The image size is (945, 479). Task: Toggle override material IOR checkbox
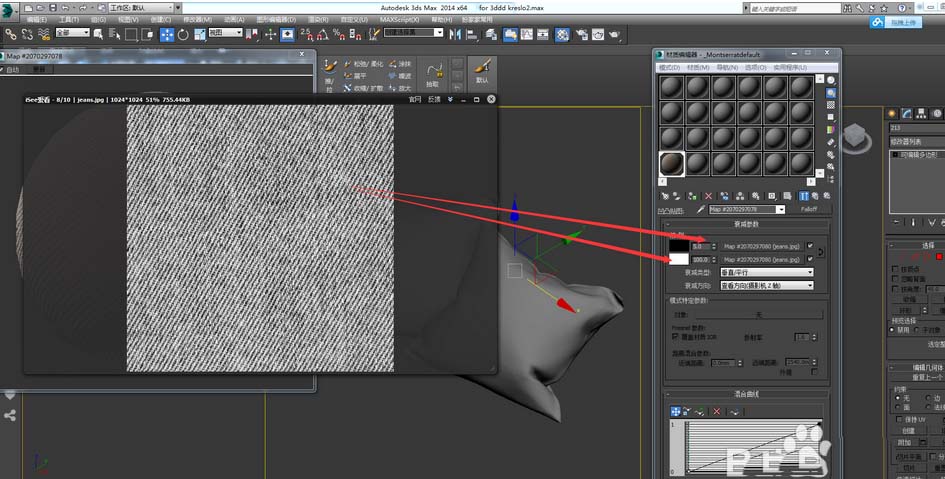[675, 336]
